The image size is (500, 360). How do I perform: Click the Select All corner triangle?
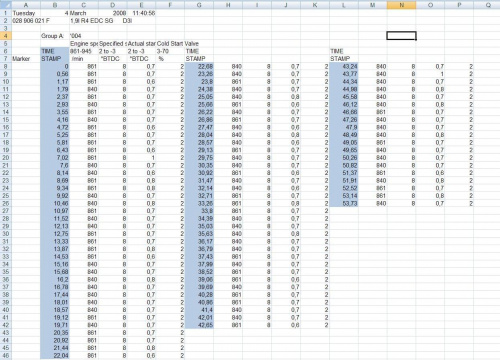tap(6, 5)
